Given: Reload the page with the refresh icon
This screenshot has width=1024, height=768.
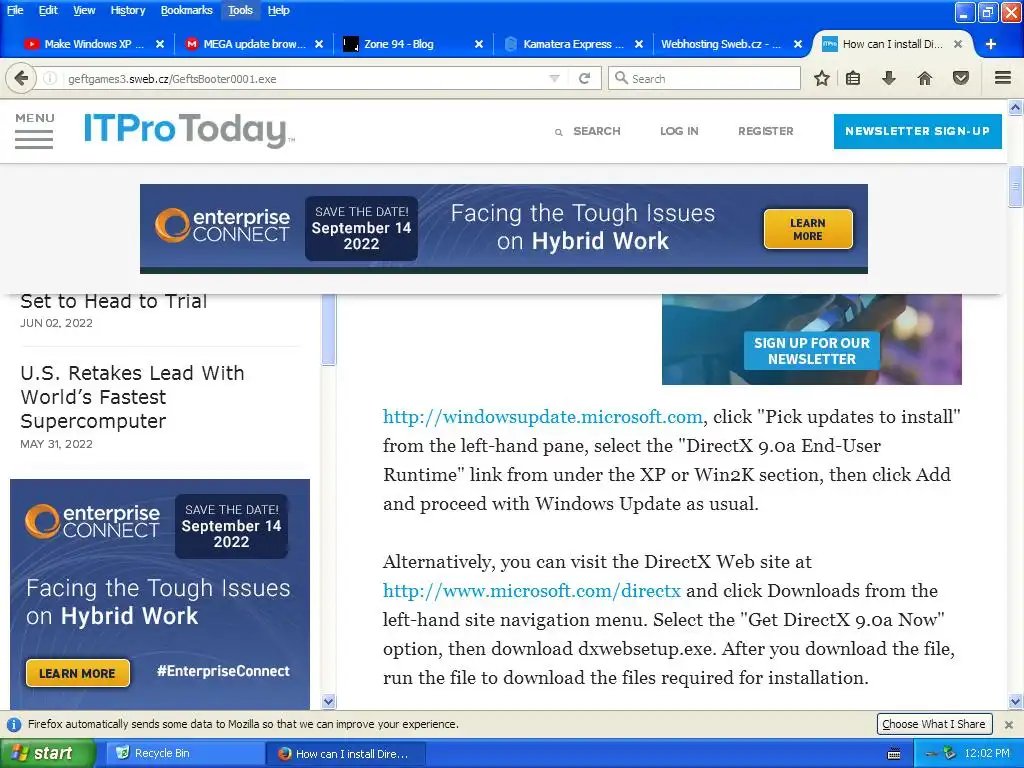Looking at the screenshot, I should coord(584,78).
